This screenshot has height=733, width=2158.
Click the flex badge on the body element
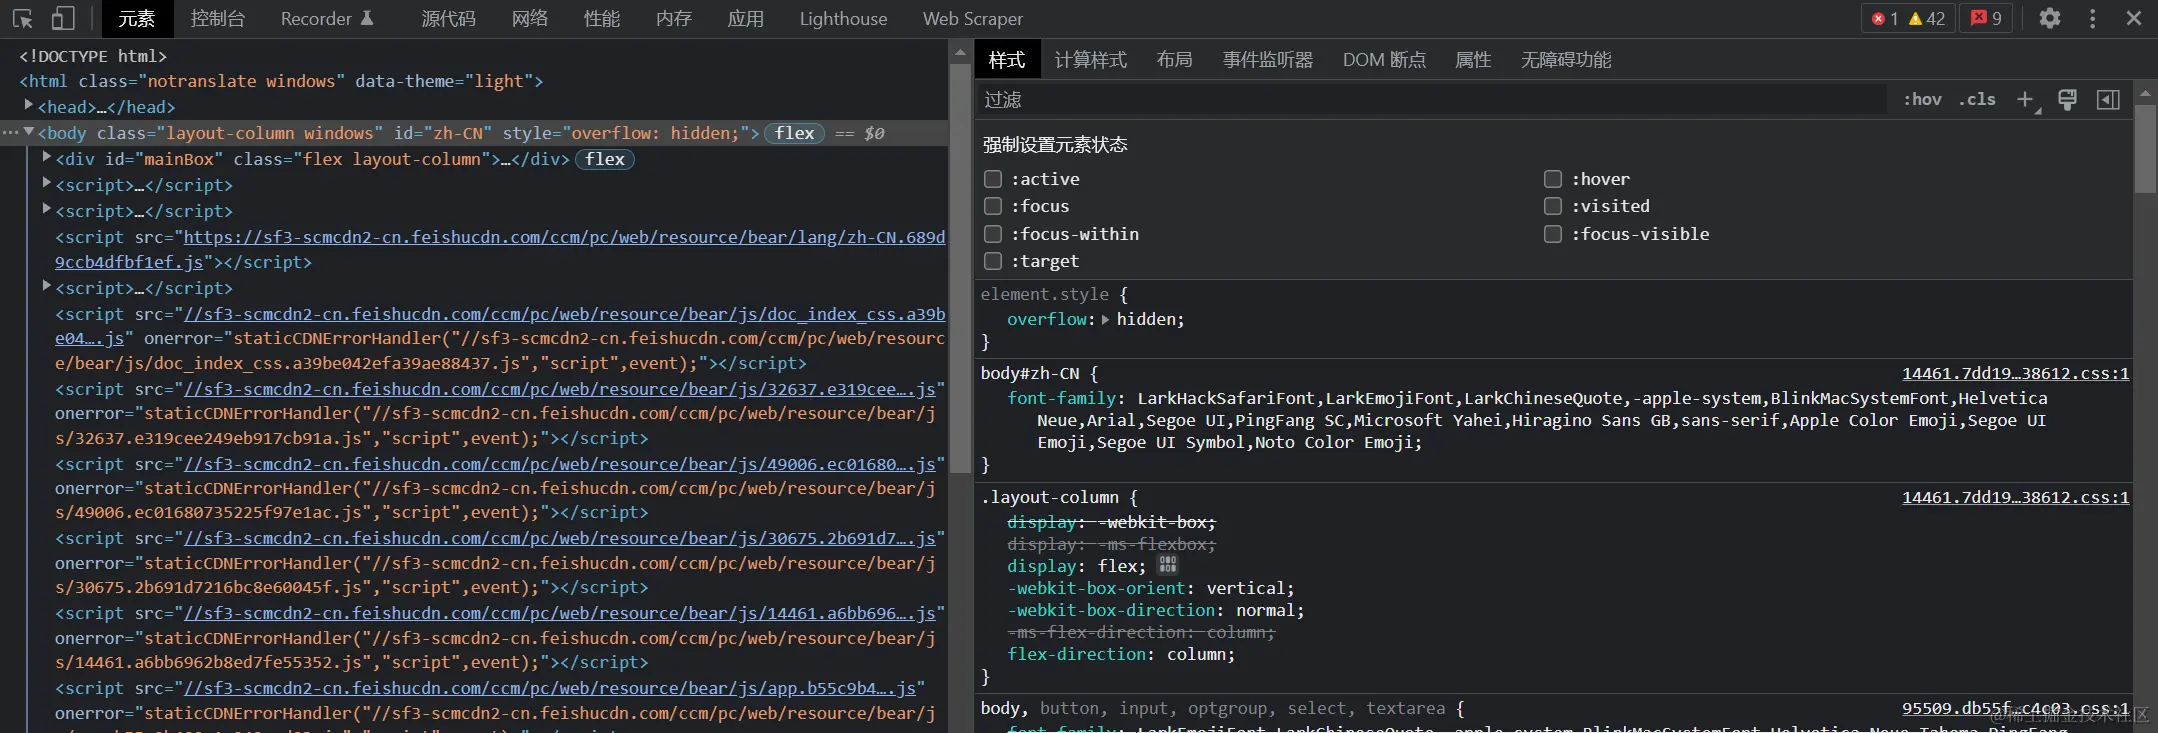[794, 133]
